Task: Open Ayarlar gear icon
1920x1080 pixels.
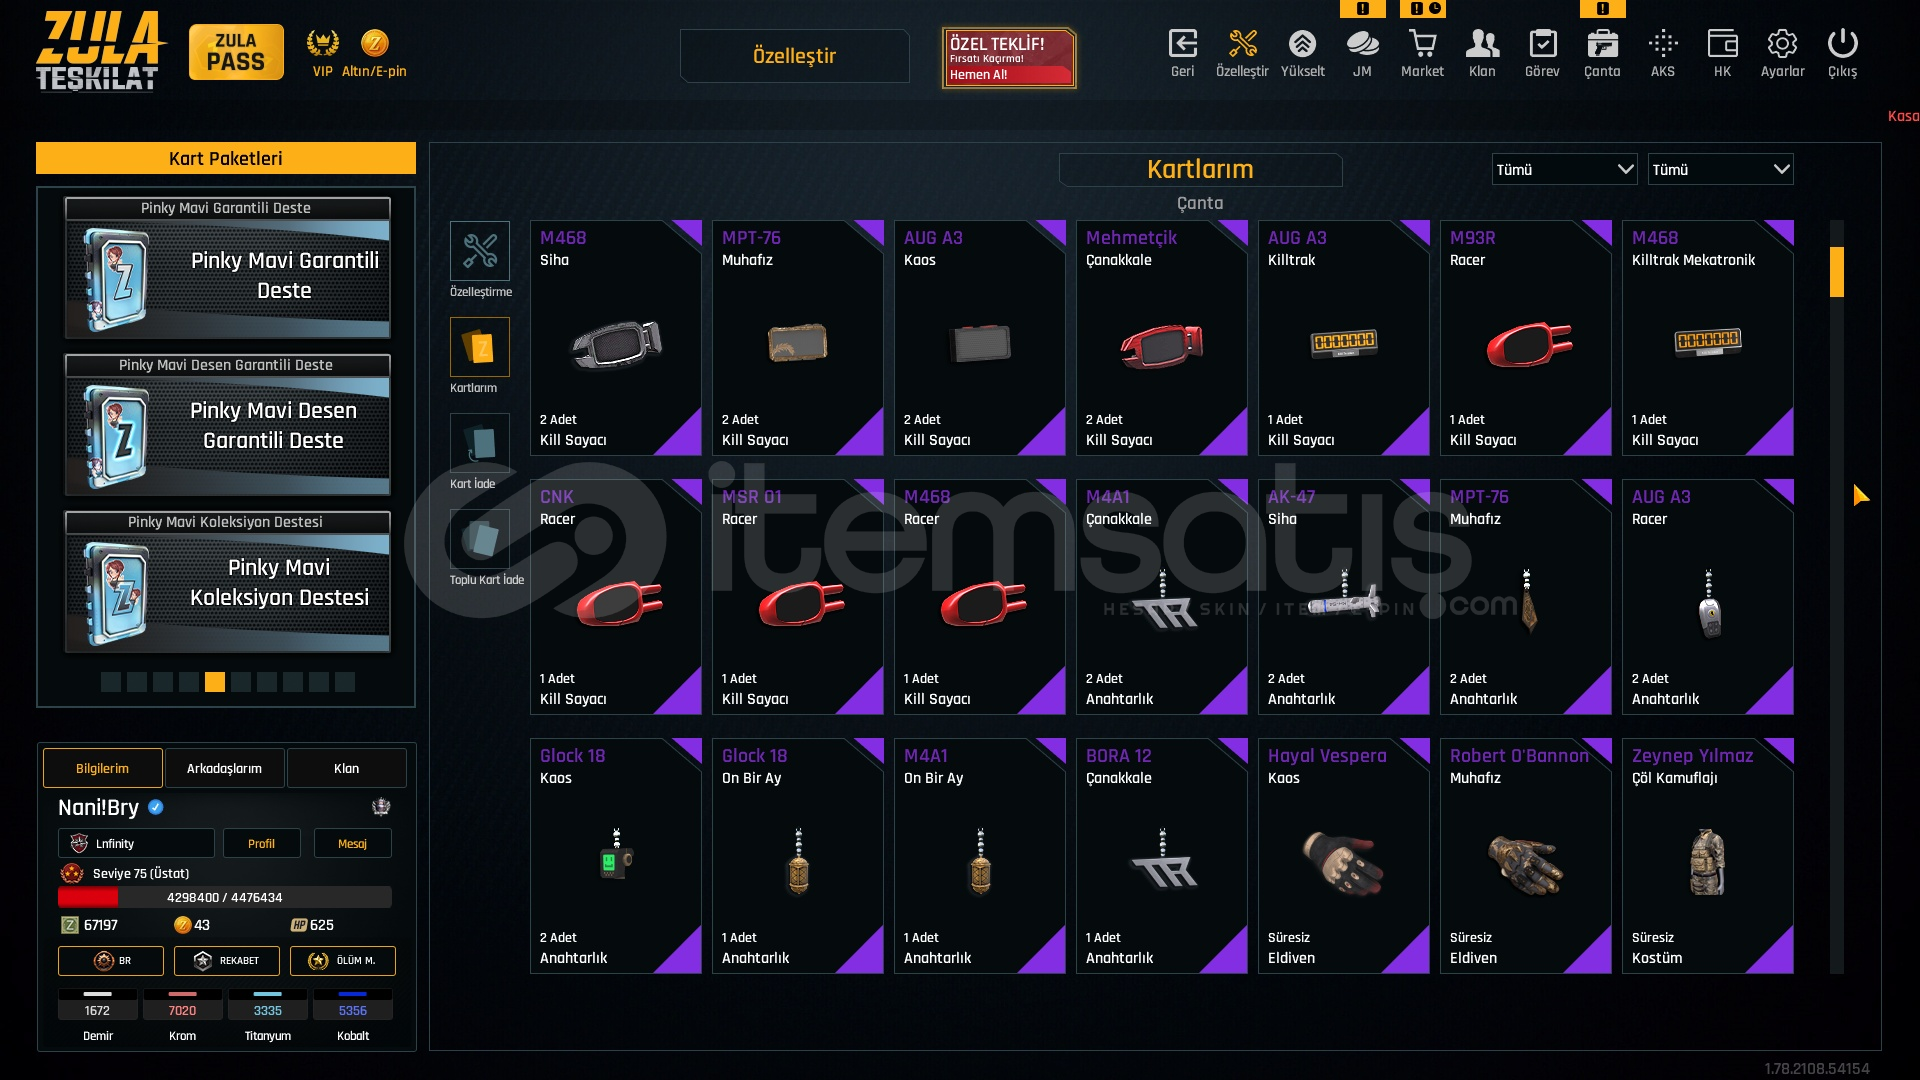Action: pyautogui.click(x=1782, y=44)
